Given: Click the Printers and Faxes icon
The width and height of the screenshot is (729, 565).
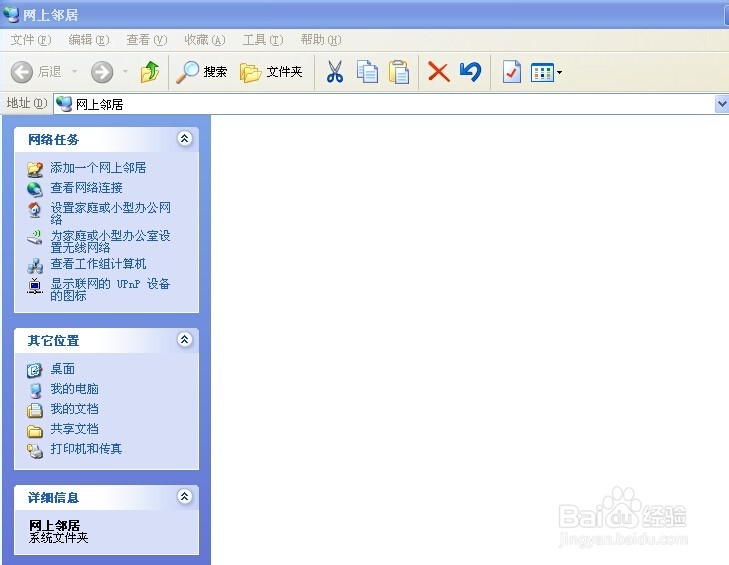Looking at the screenshot, I should [x=35, y=451].
